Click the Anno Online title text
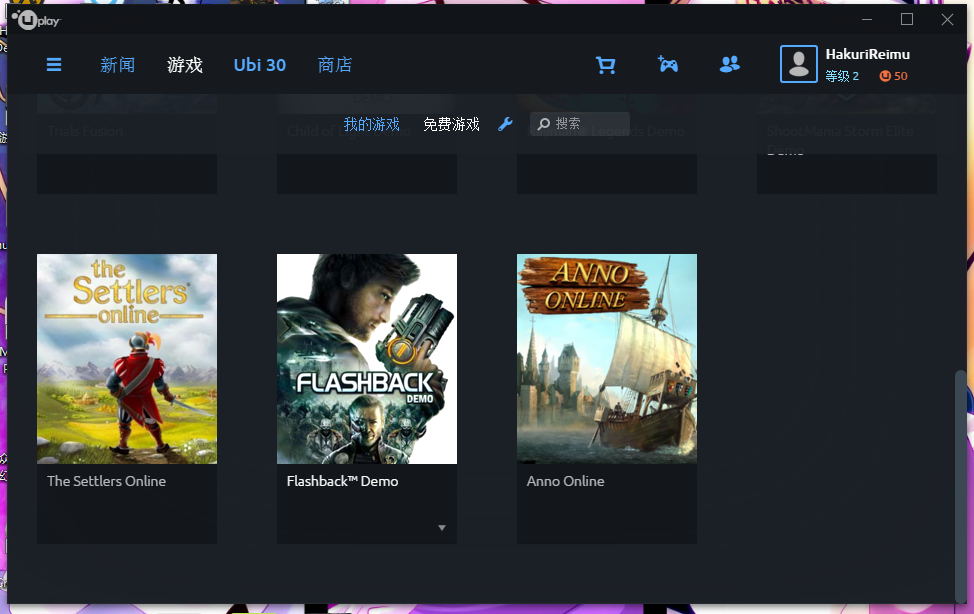 [x=565, y=481]
